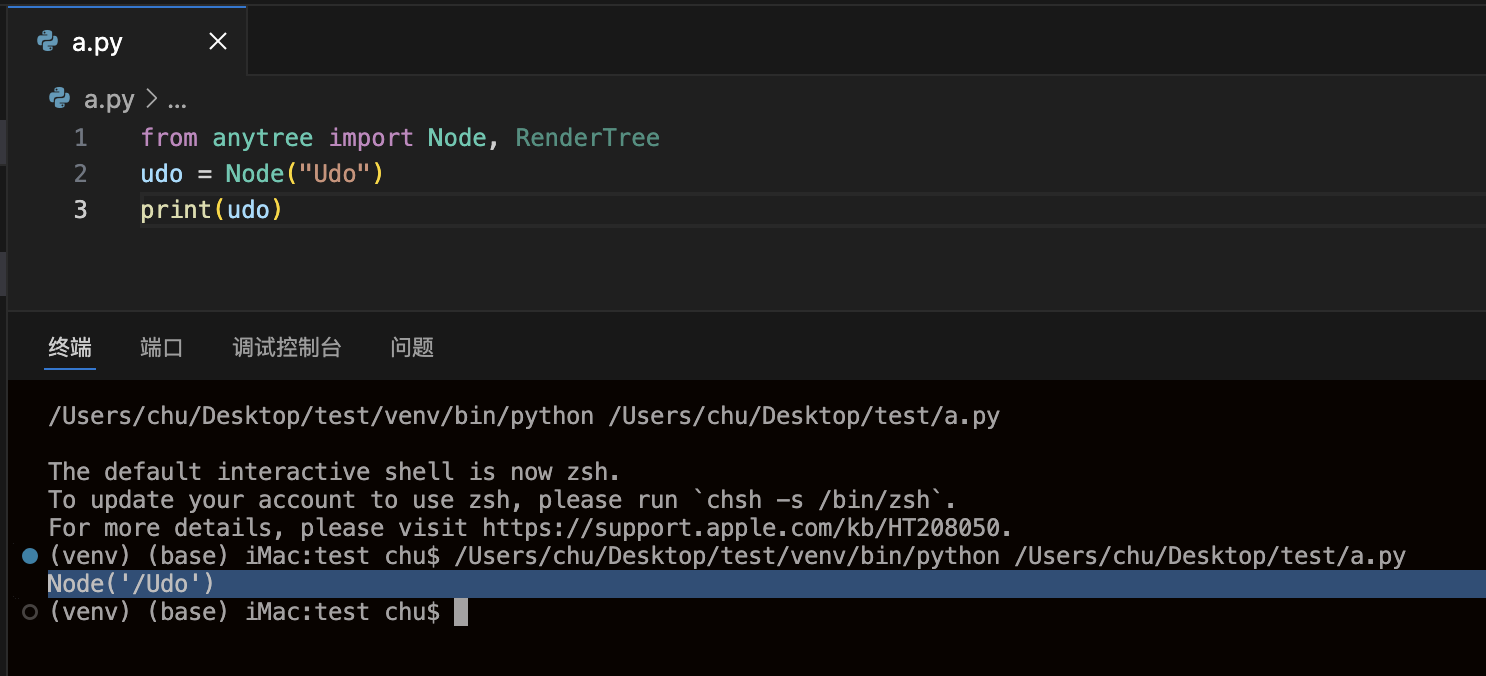Click the blue command status dot in the terminal

click(x=30, y=556)
